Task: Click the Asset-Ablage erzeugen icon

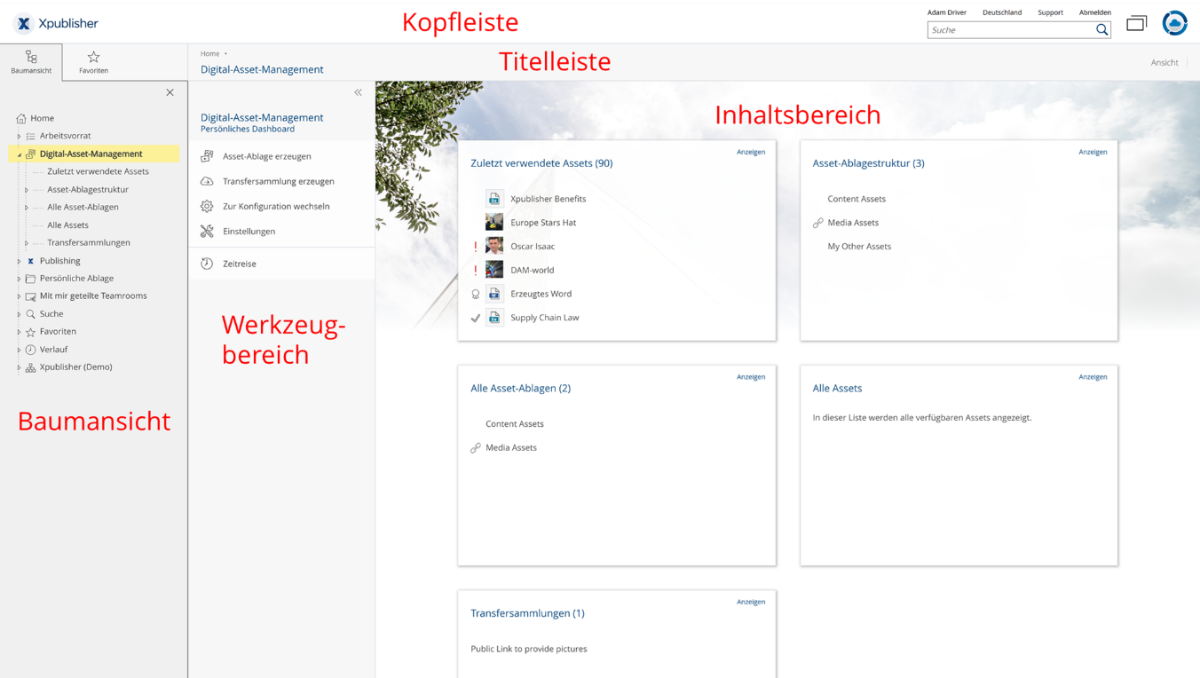Action: (x=207, y=156)
